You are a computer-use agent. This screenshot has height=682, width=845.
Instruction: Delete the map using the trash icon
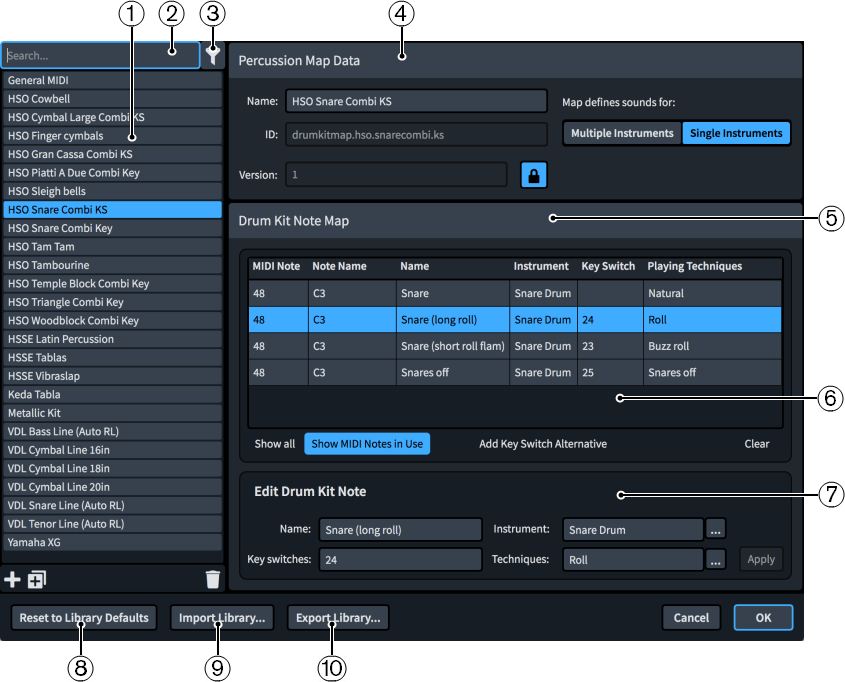pyautogui.click(x=211, y=578)
